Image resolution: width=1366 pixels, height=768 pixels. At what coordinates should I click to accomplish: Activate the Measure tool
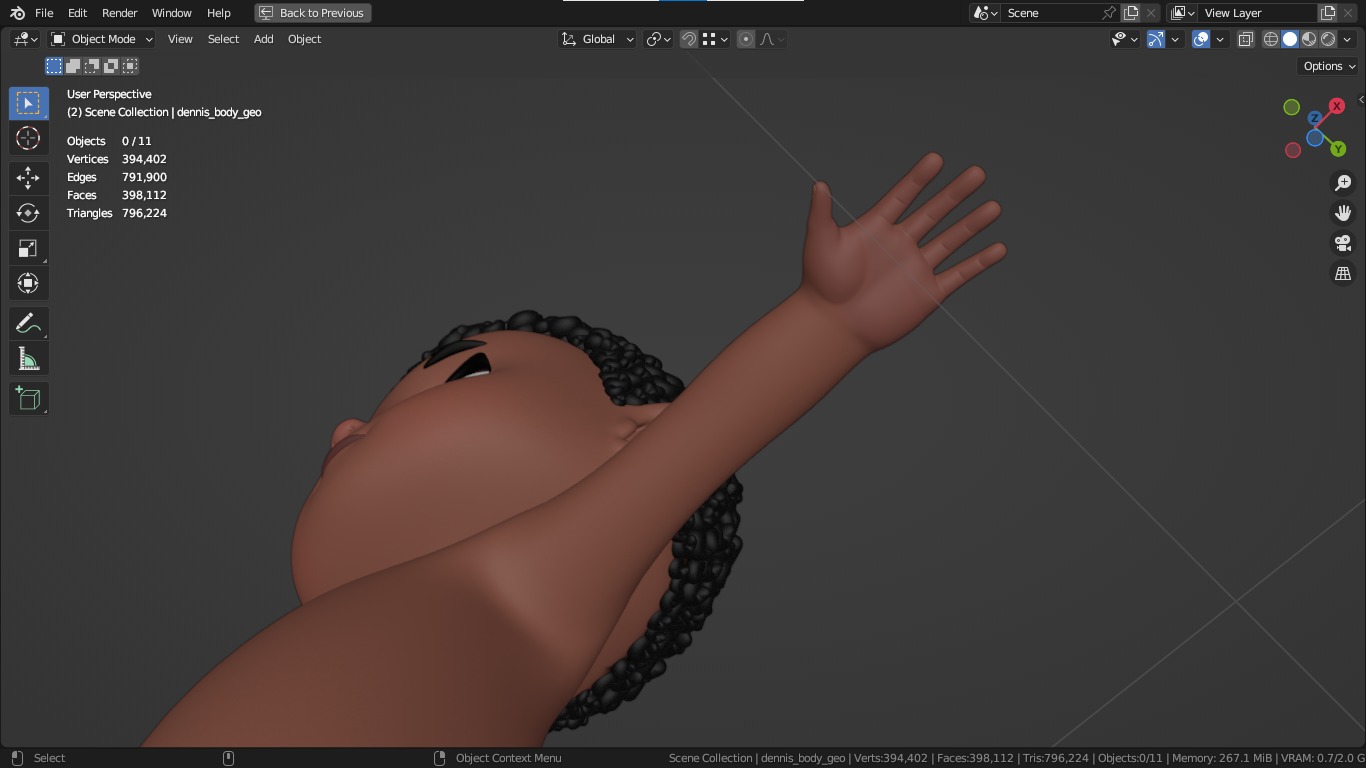pyautogui.click(x=28, y=358)
